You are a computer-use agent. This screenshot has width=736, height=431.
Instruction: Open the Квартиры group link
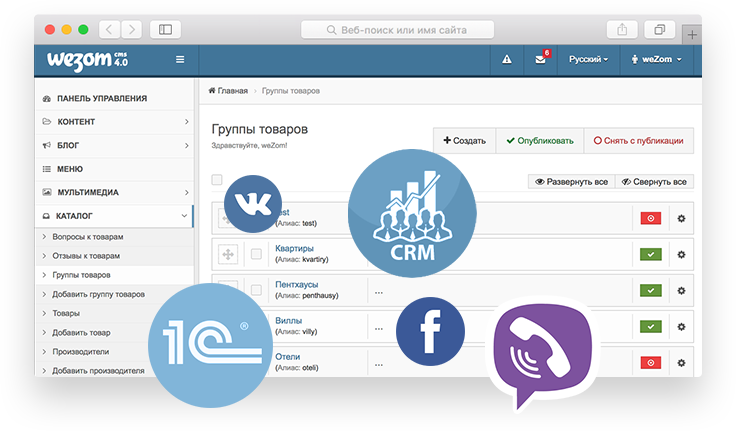click(294, 248)
